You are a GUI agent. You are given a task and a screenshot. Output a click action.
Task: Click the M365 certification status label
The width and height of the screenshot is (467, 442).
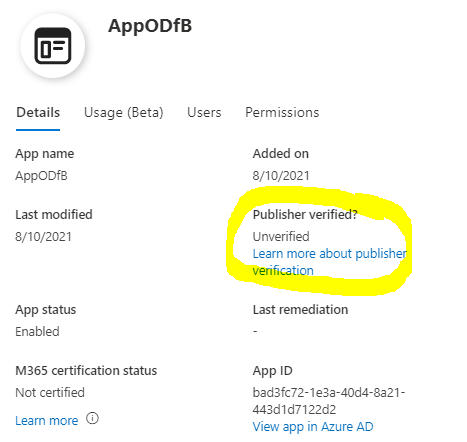[x=86, y=371]
